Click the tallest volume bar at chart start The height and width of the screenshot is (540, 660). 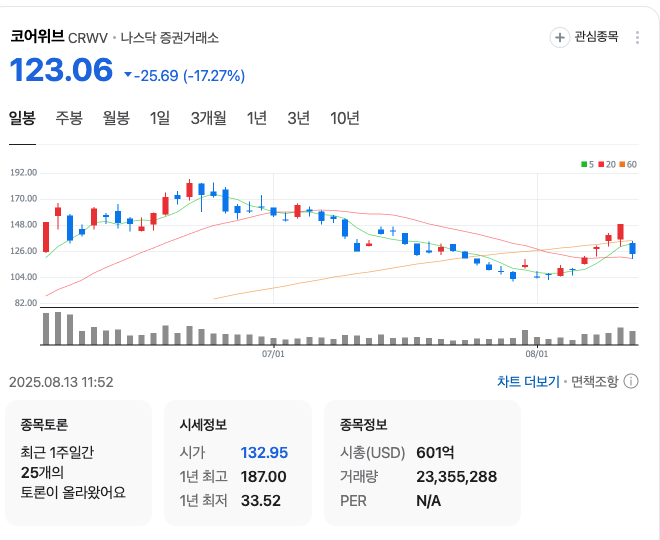pyautogui.click(x=58, y=328)
